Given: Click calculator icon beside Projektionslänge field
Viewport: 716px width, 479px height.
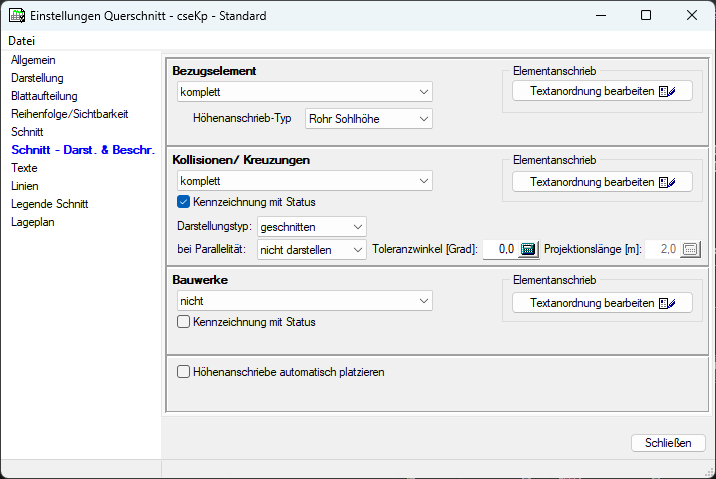Looking at the screenshot, I should pos(690,249).
